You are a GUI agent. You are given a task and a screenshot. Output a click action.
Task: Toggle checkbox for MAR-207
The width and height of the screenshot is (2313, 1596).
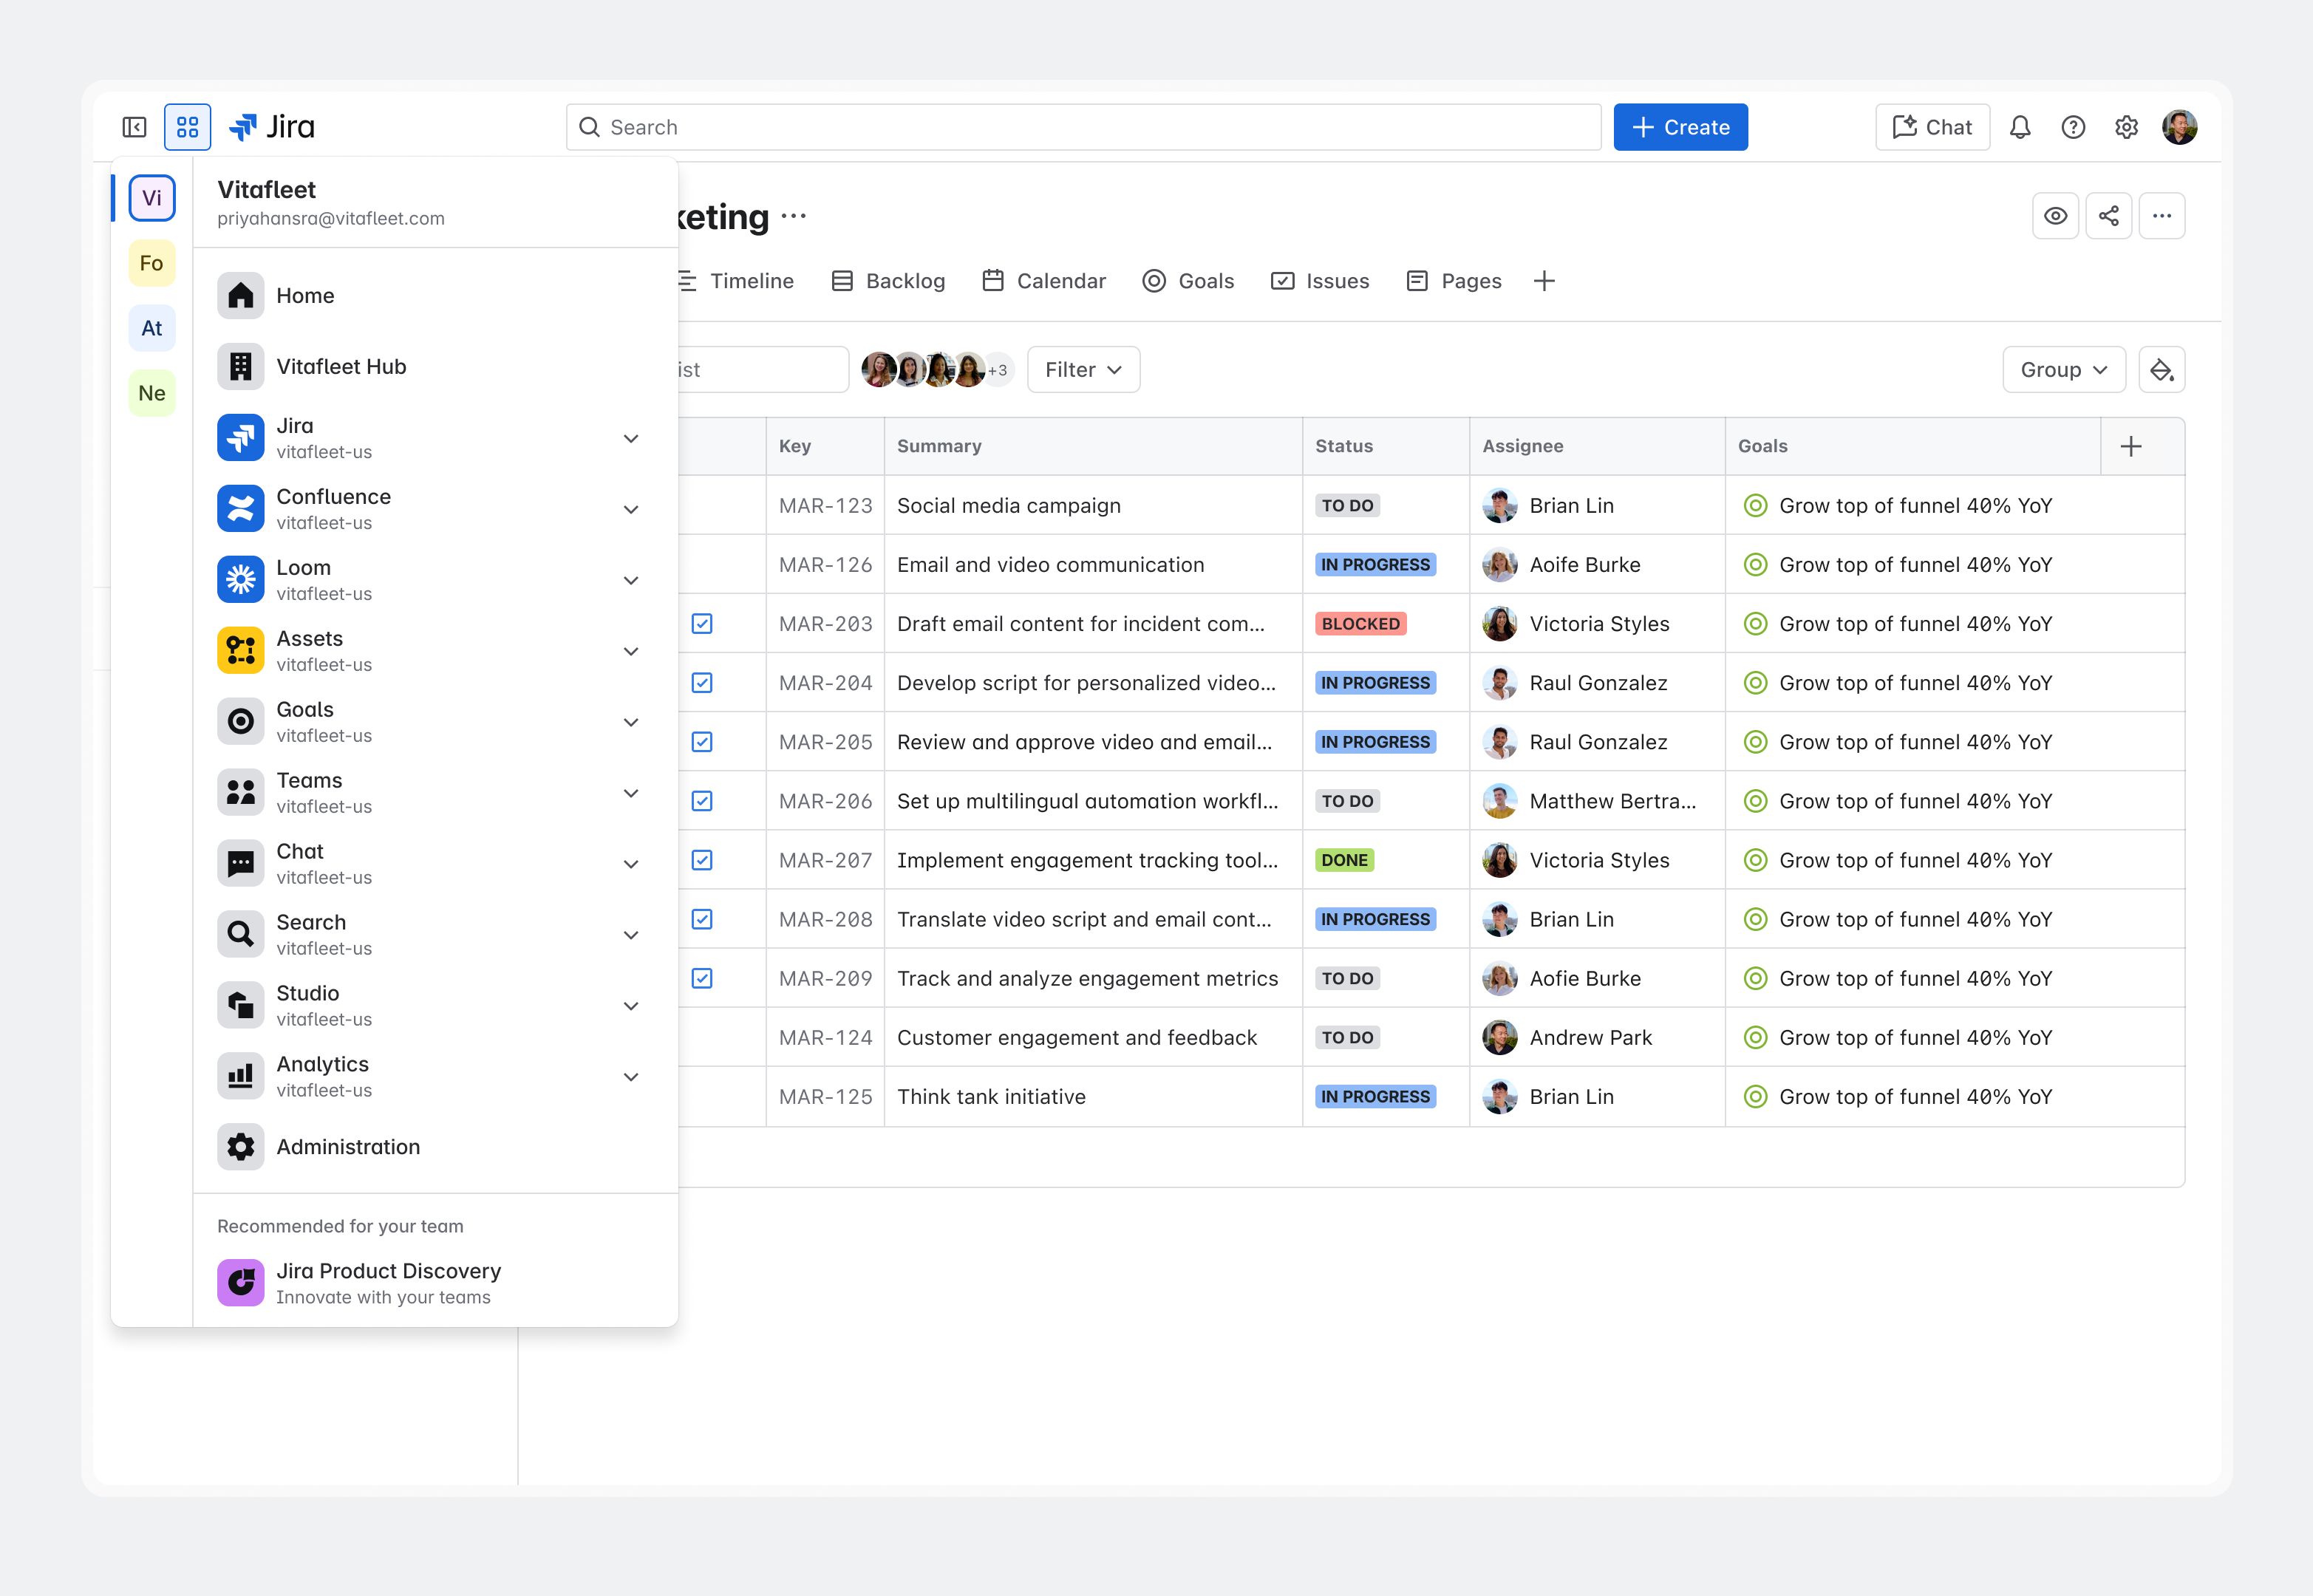702,860
